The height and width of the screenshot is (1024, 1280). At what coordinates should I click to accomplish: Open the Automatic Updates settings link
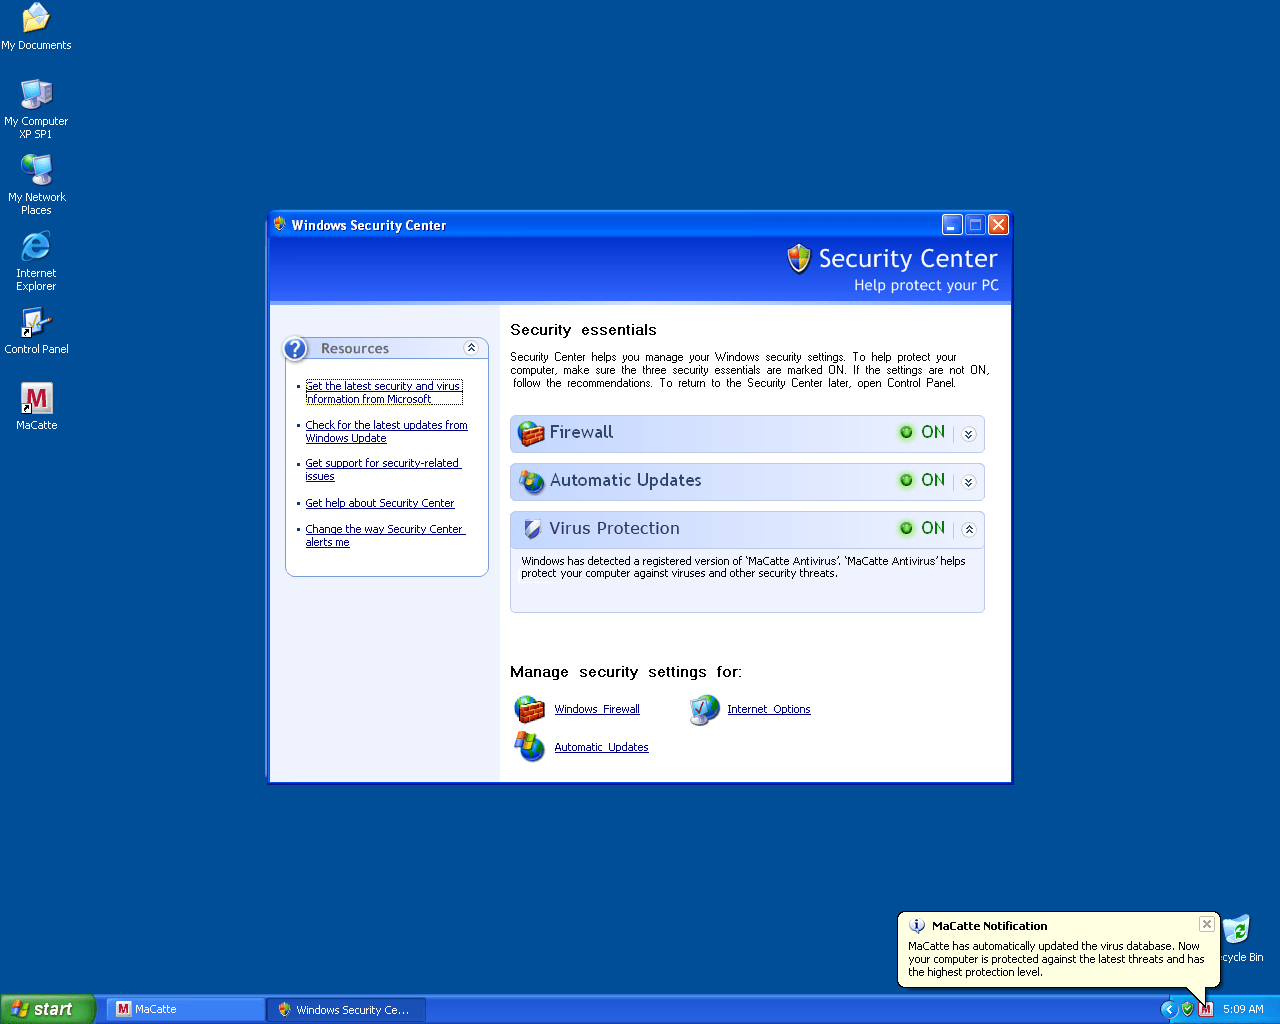pyautogui.click(x=601, y=747)
